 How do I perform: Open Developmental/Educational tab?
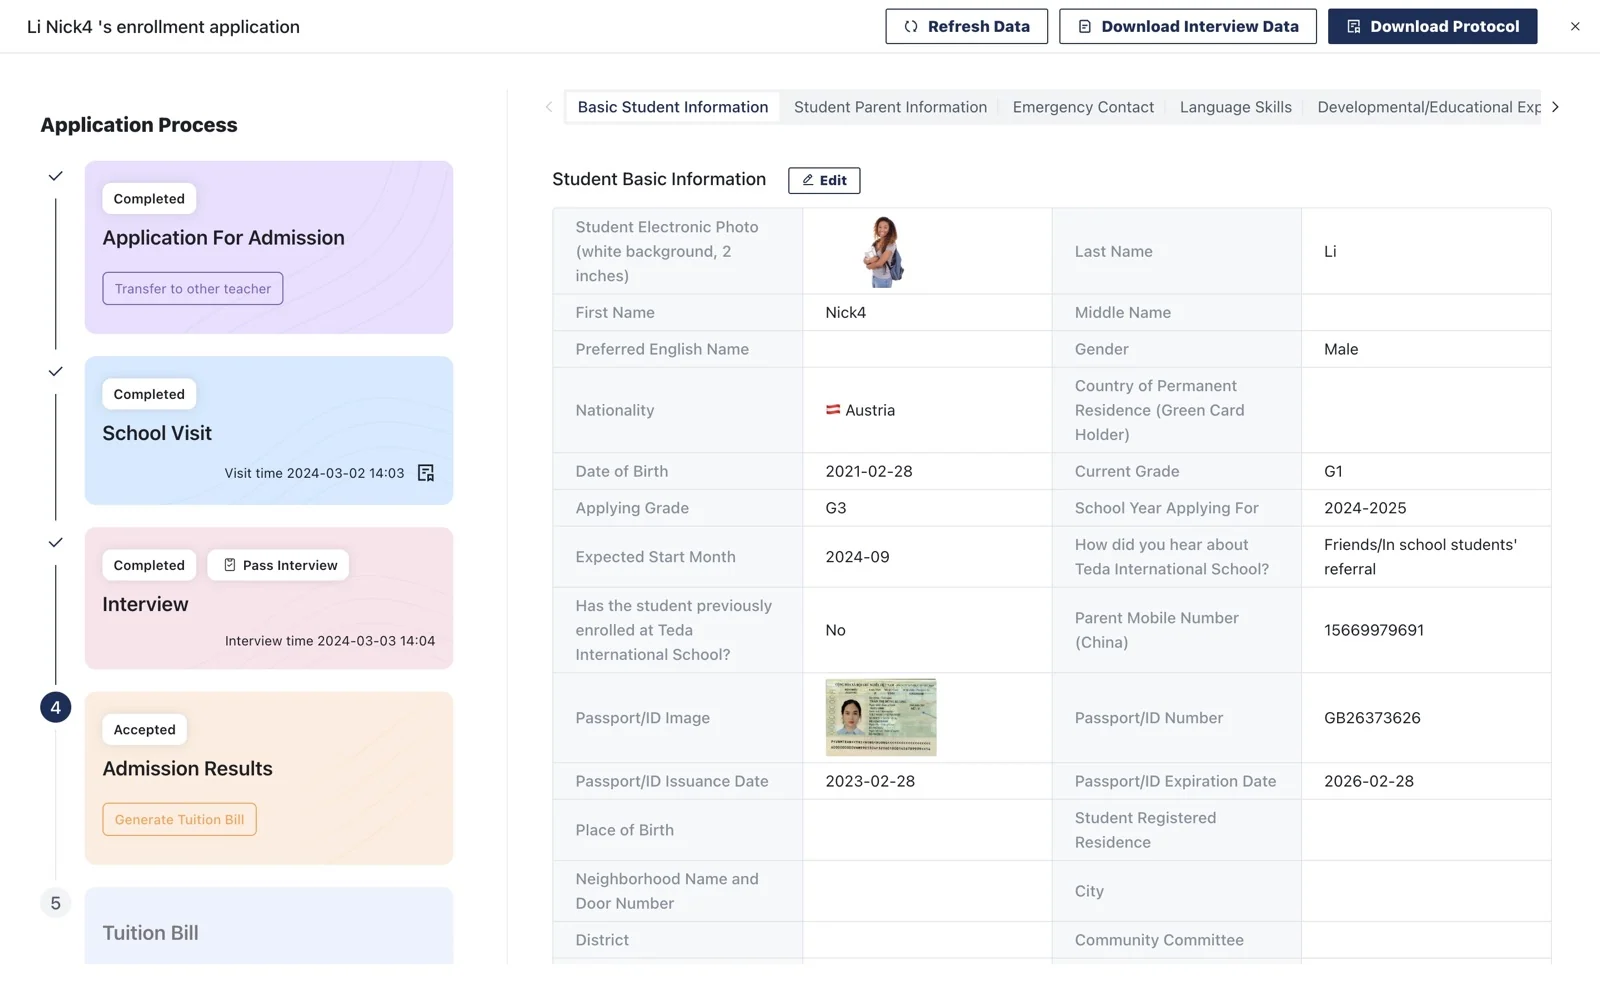pos(1429,107)
